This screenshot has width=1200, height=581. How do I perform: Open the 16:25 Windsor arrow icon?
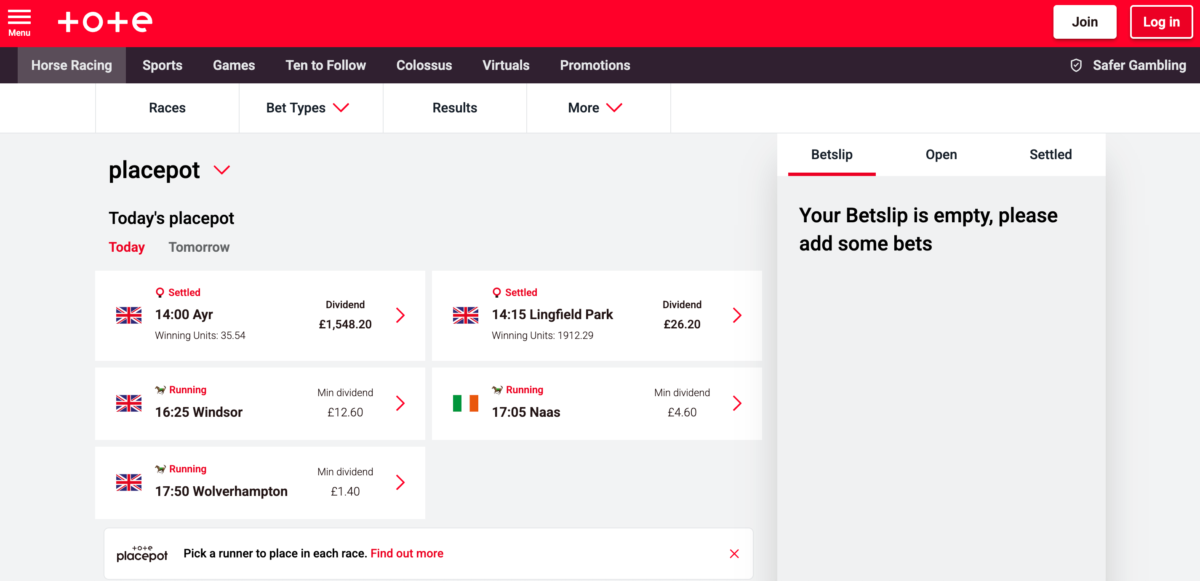400,403
